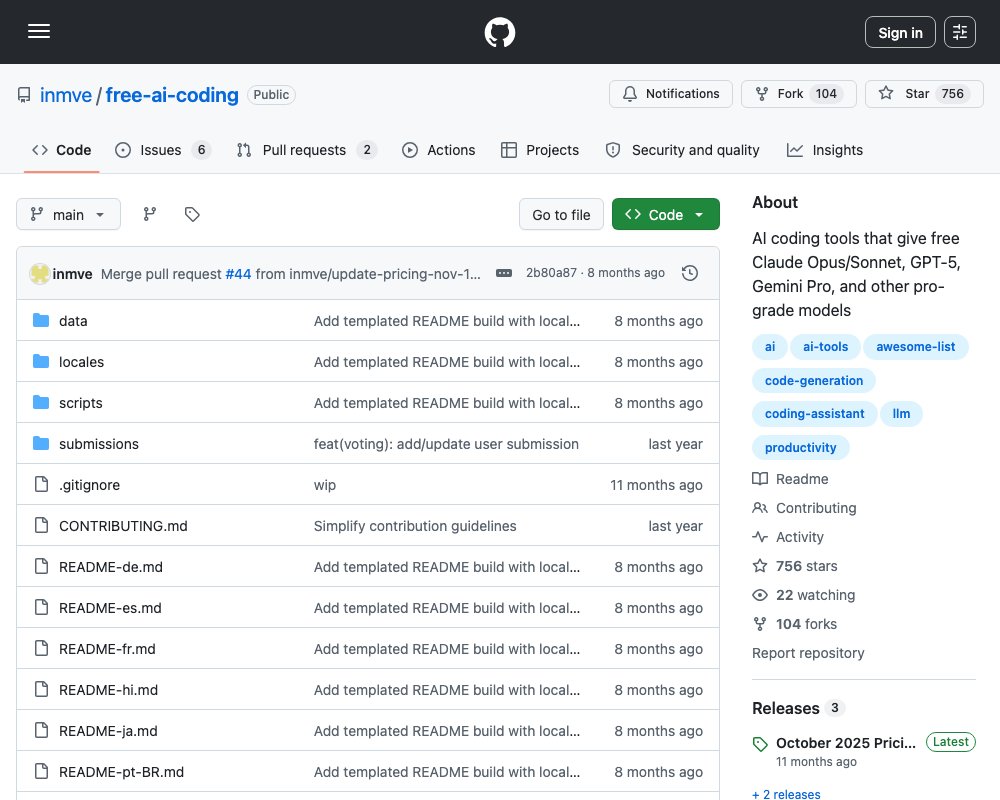Open the Projects tab
1000x800 pixels.
point(540,150)
